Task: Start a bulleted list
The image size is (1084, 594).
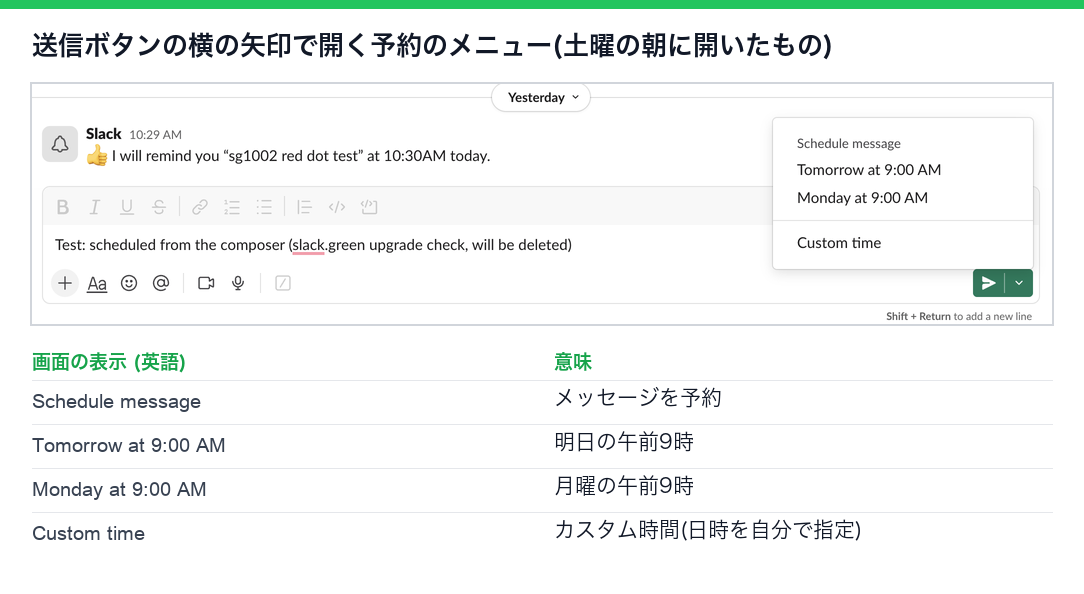Action: (264, 207)
